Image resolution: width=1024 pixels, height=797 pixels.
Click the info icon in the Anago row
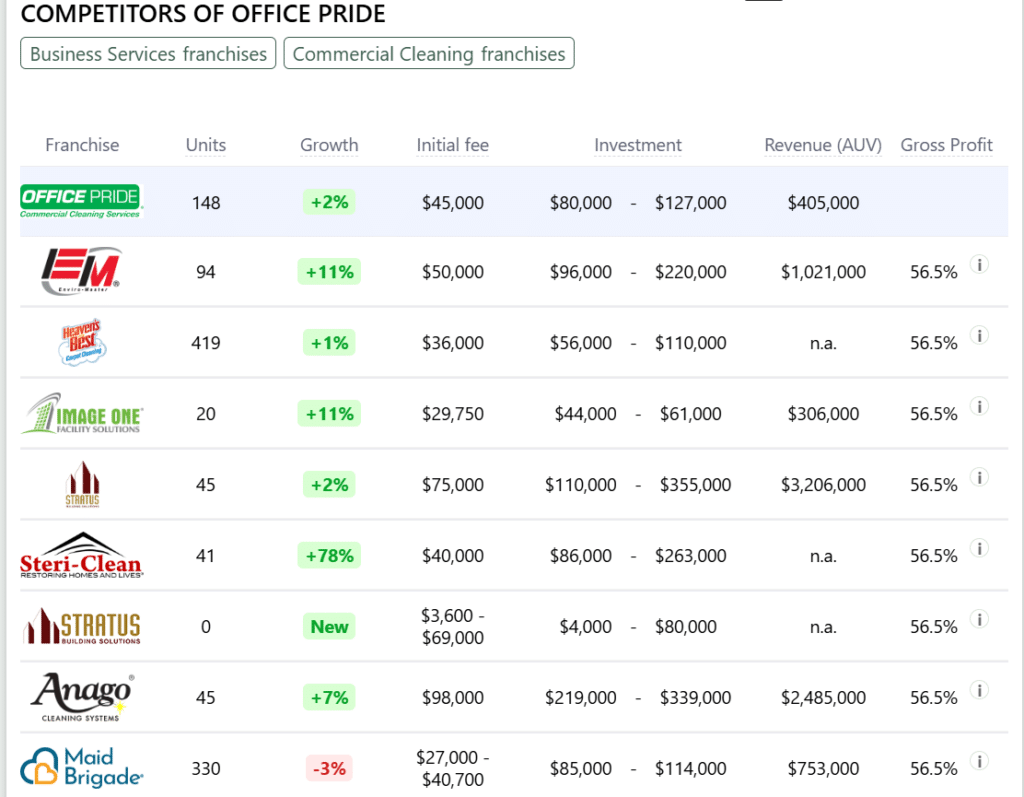click(979, 691)
